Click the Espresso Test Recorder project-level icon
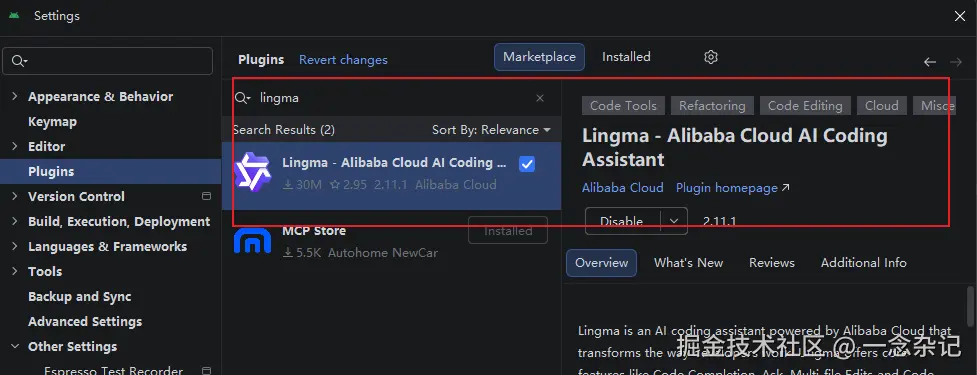The image size is (977, 375). point(207,371)
